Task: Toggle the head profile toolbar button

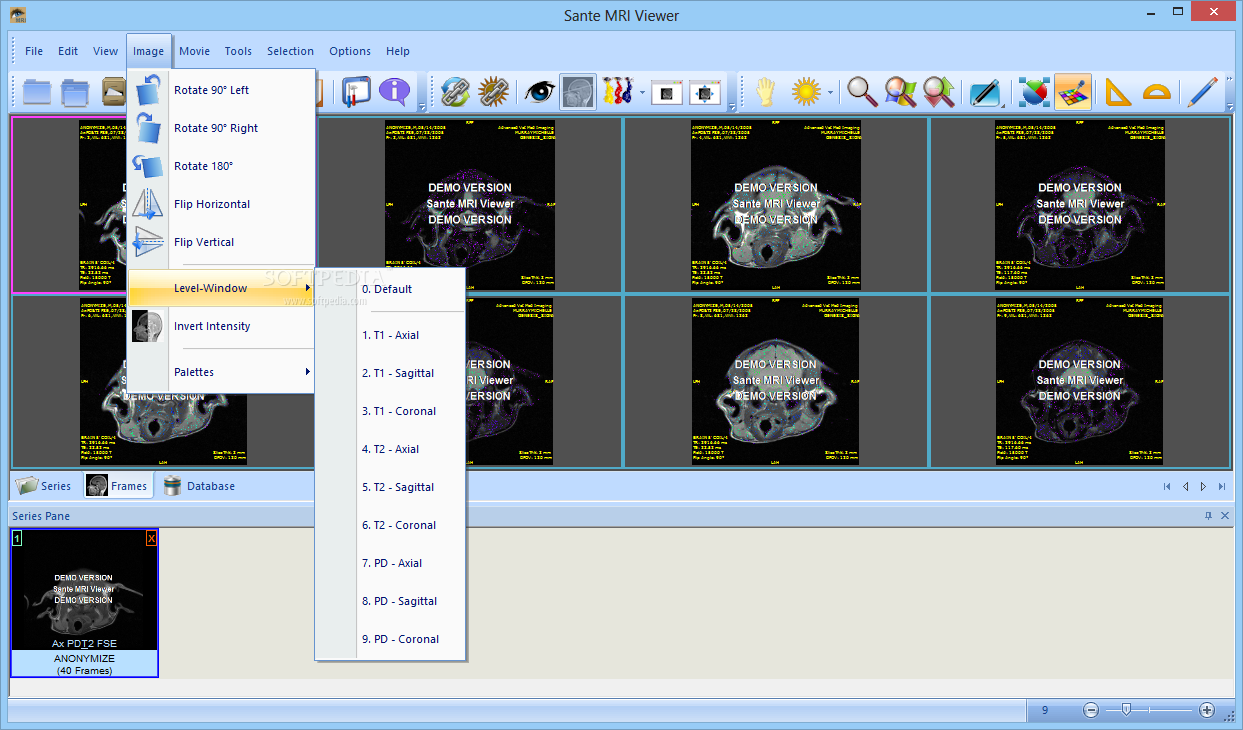Action: coord(578,92)
